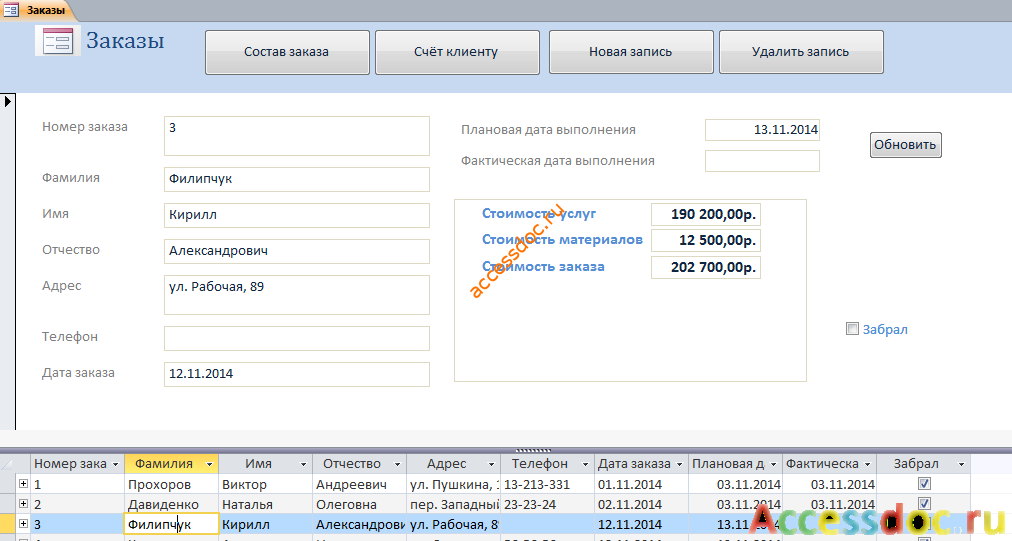
Task: Expand subdatasheet for order 2
Action: (23, 504)
